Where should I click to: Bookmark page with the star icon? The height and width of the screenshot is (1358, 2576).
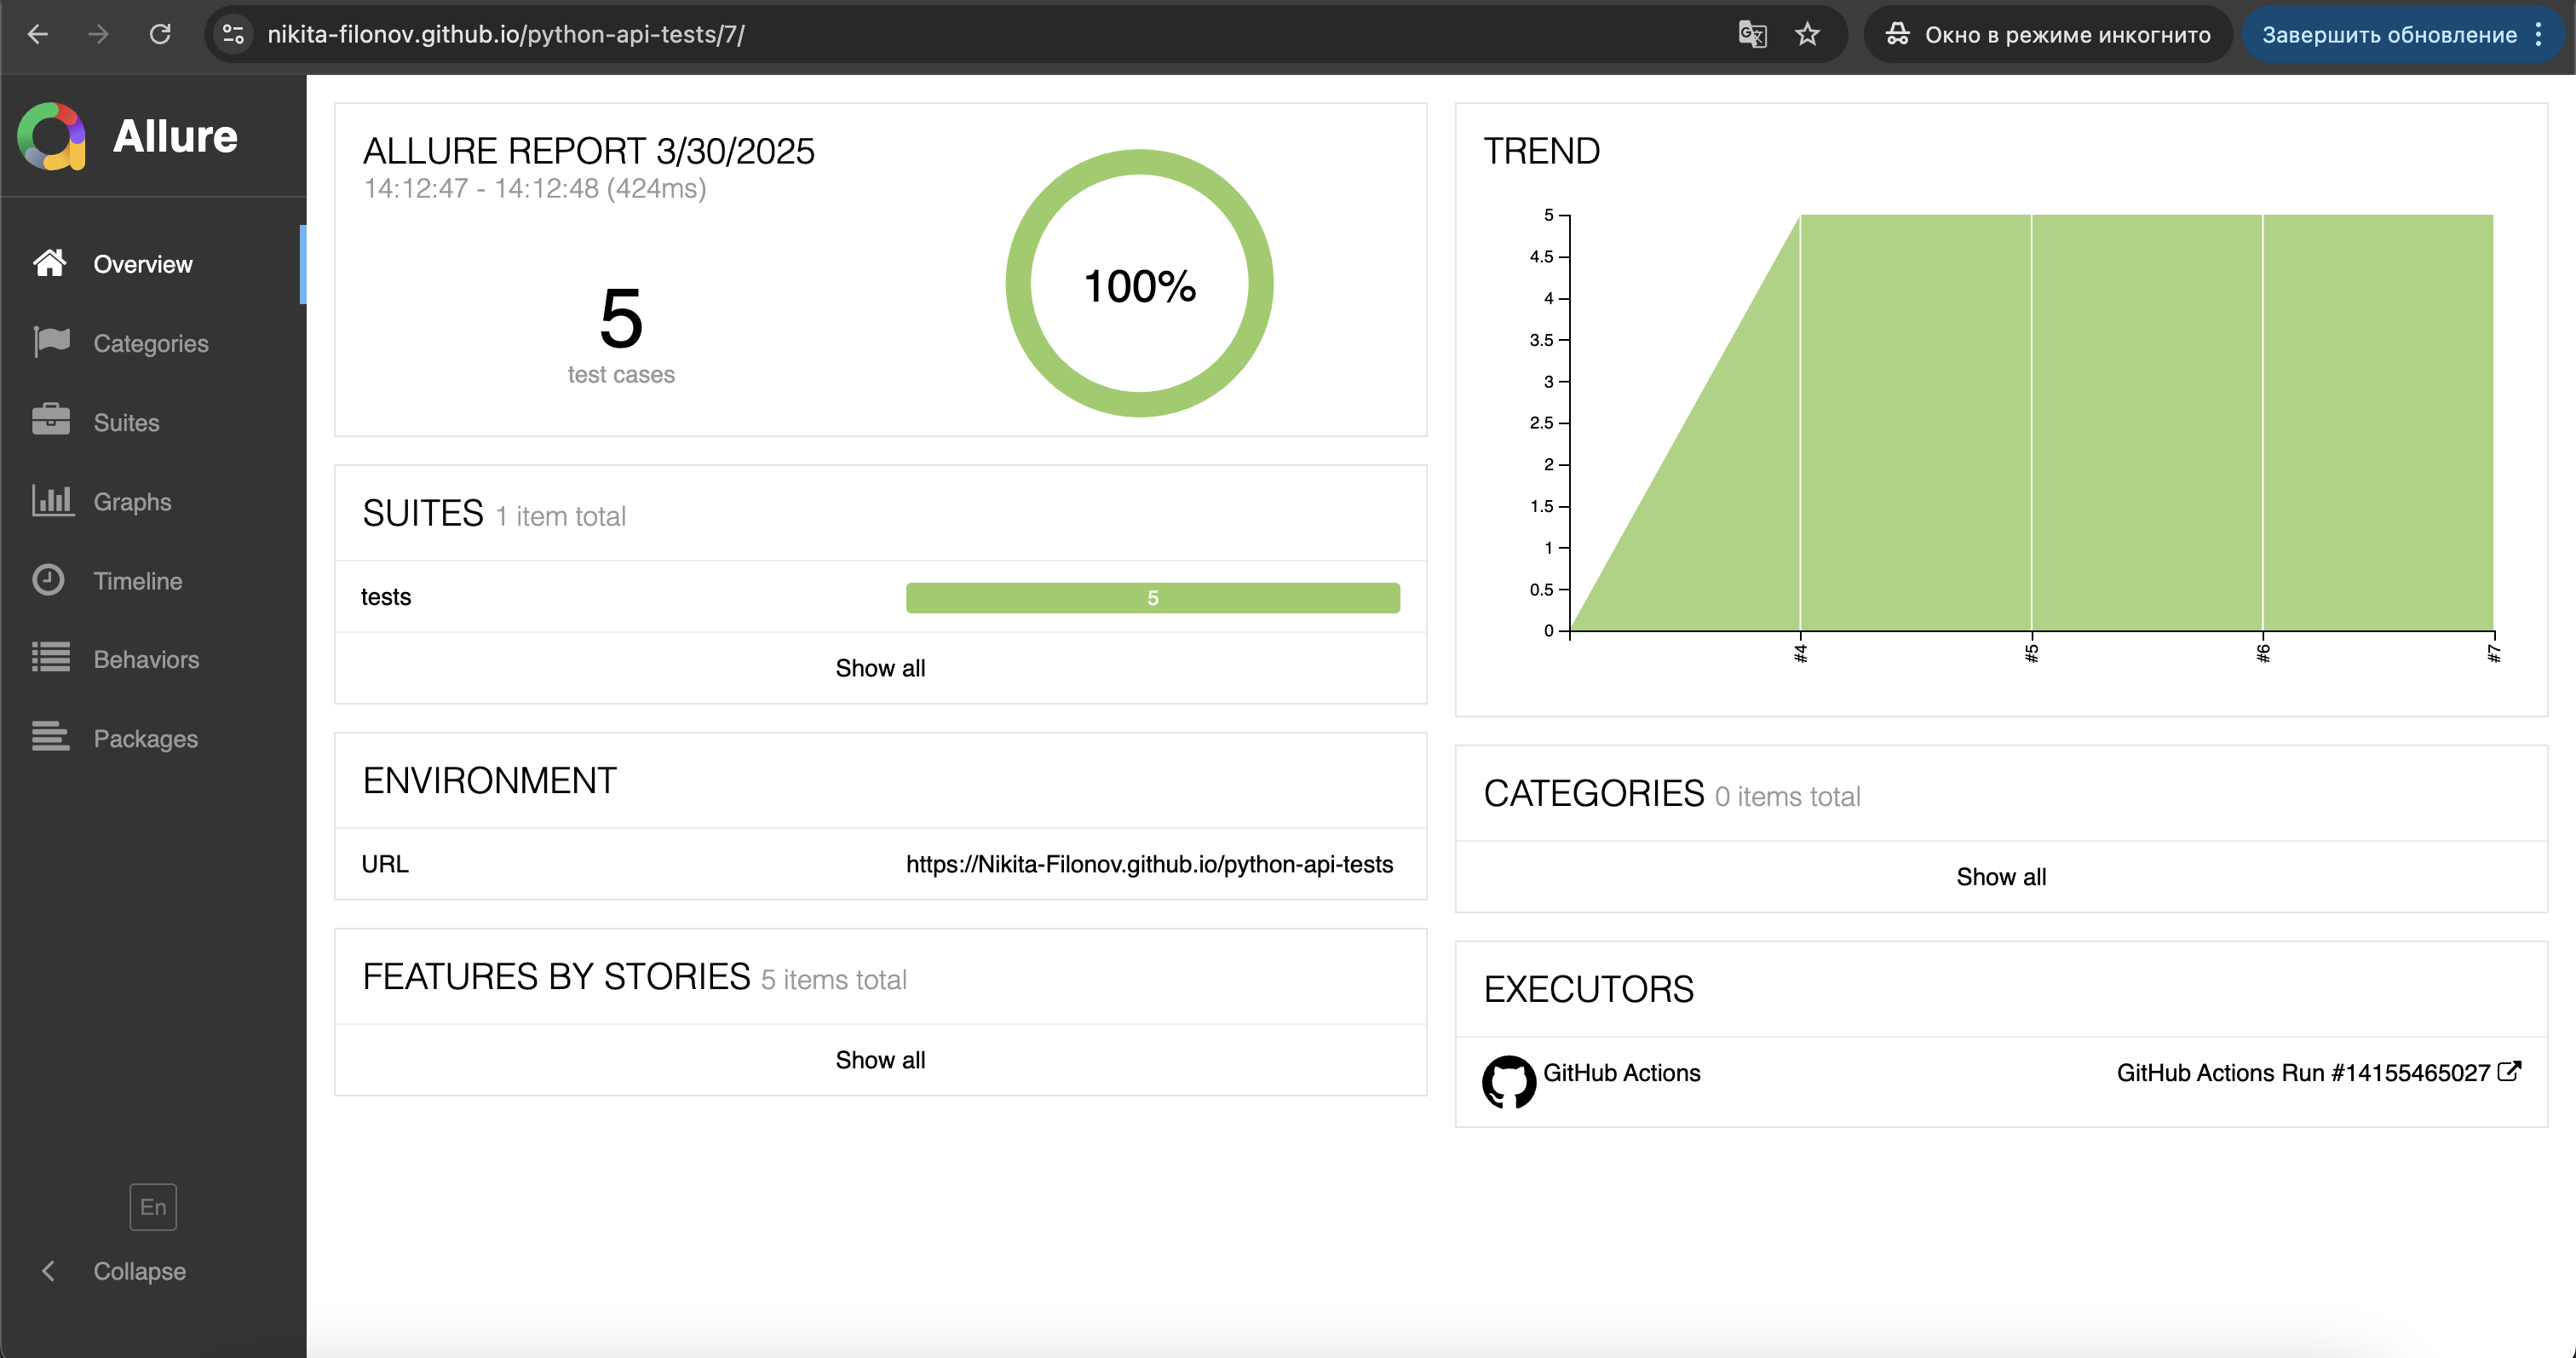pos(1807,35)
